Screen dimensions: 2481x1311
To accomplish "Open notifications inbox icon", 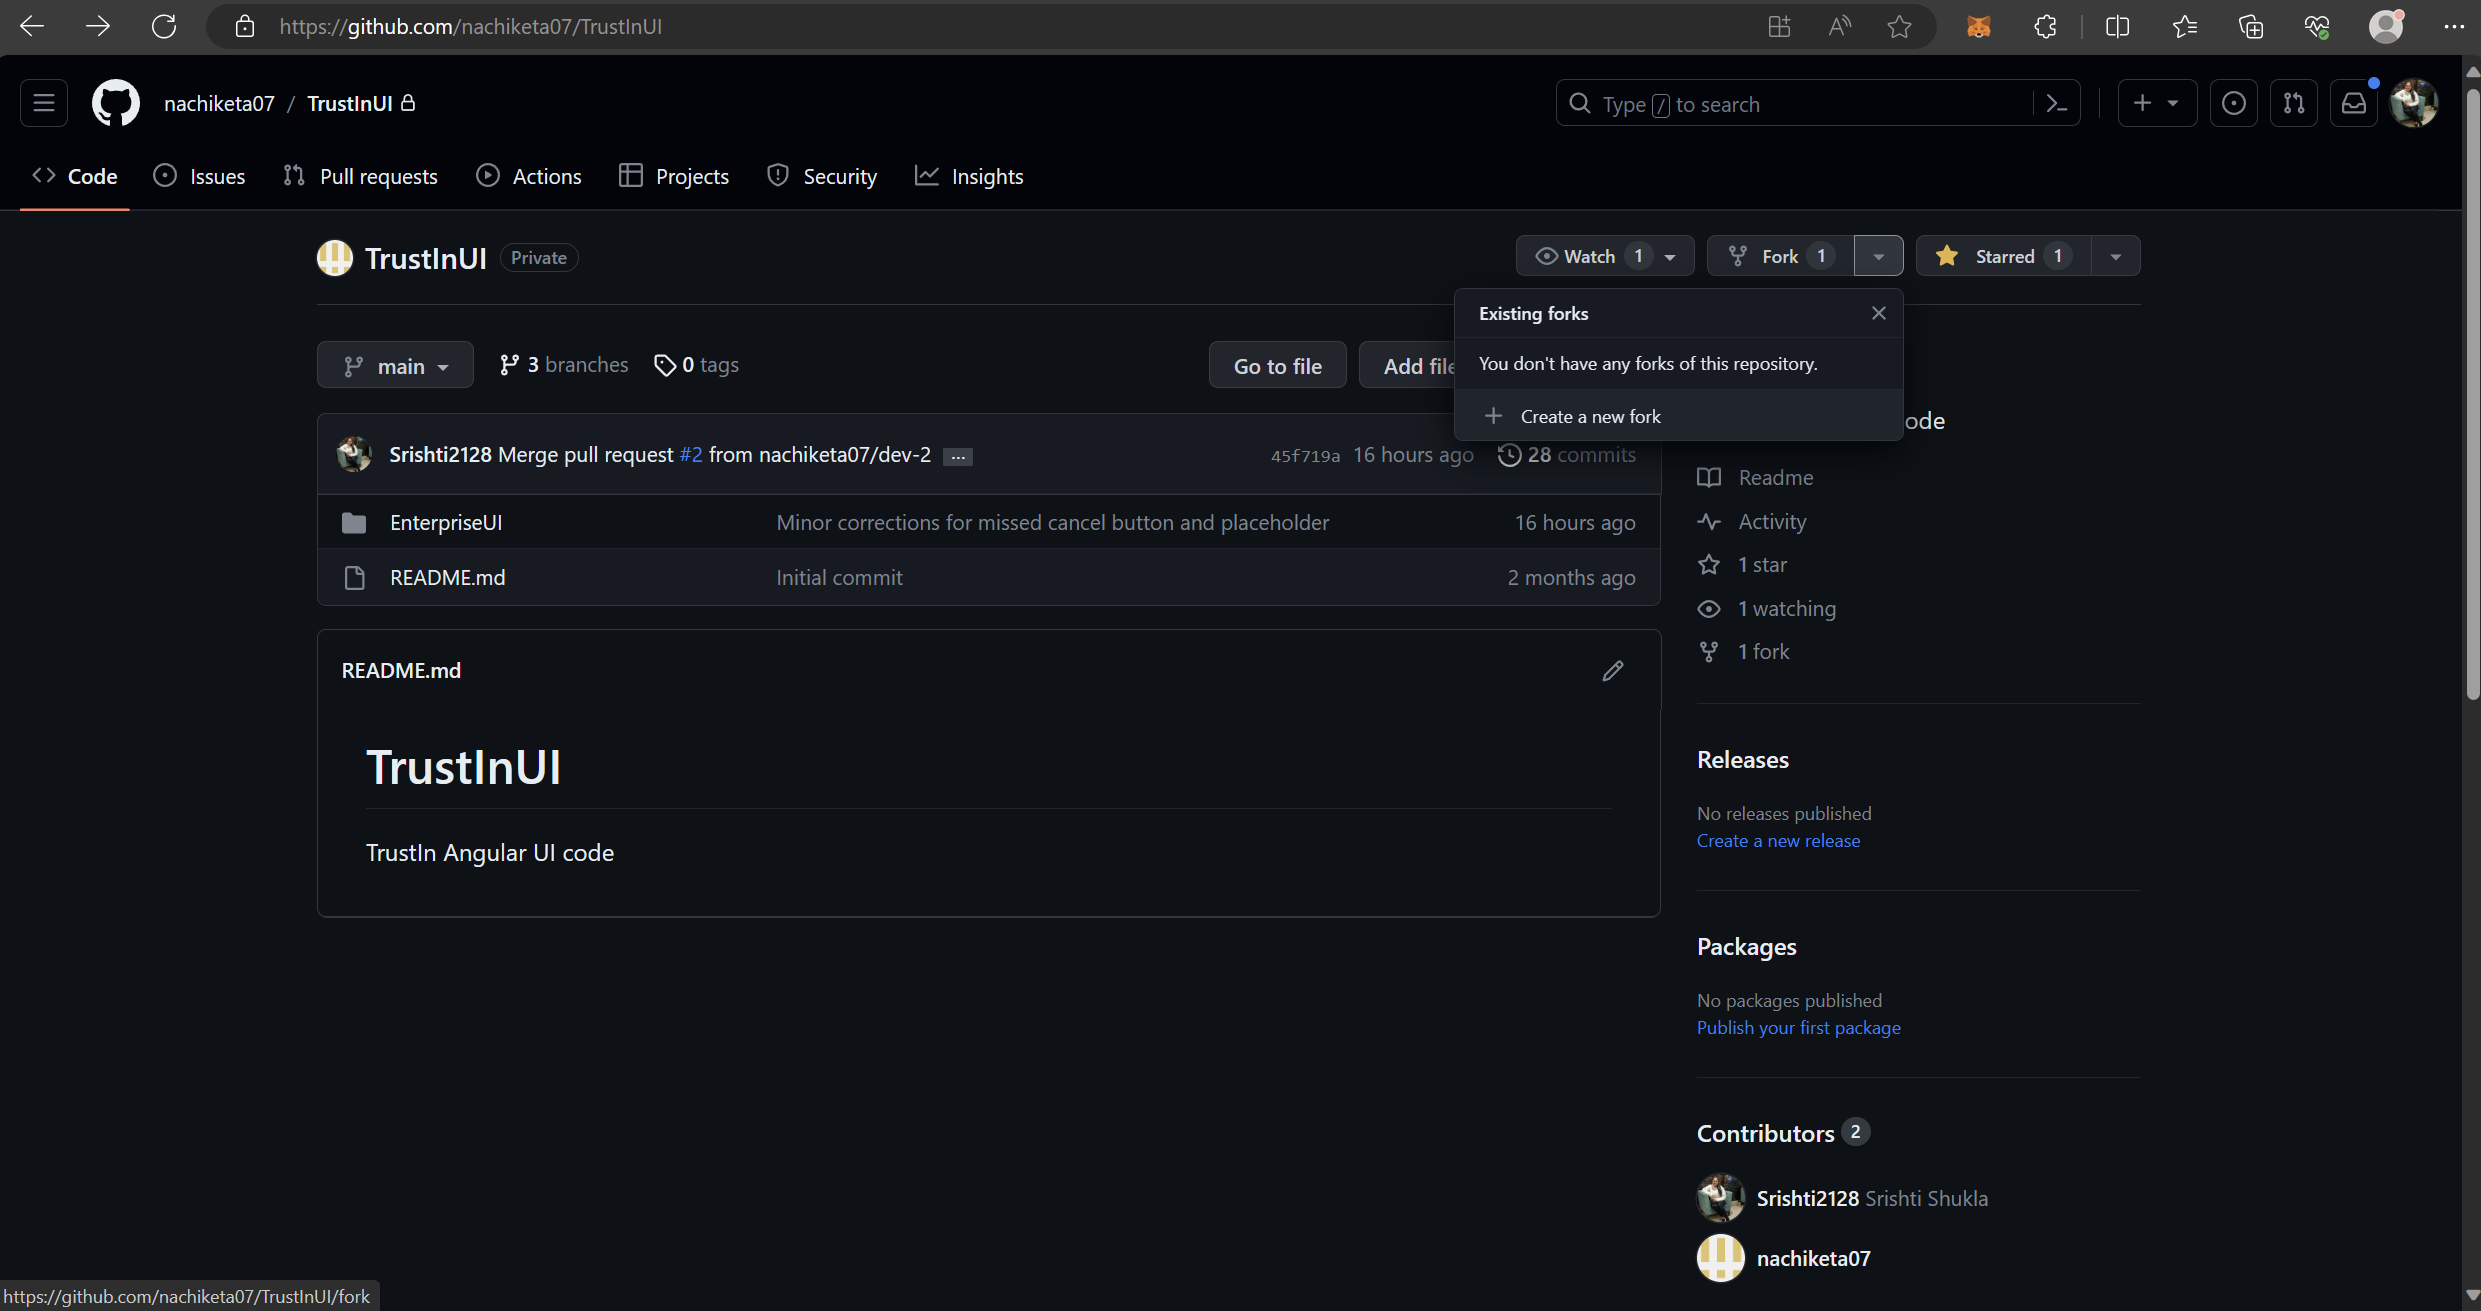I will point(2354,103).
